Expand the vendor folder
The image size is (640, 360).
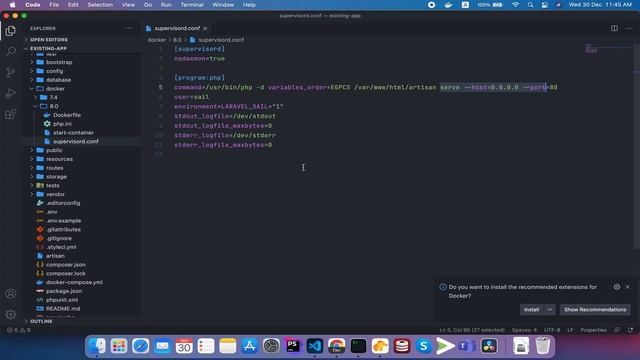coord(55,194)
